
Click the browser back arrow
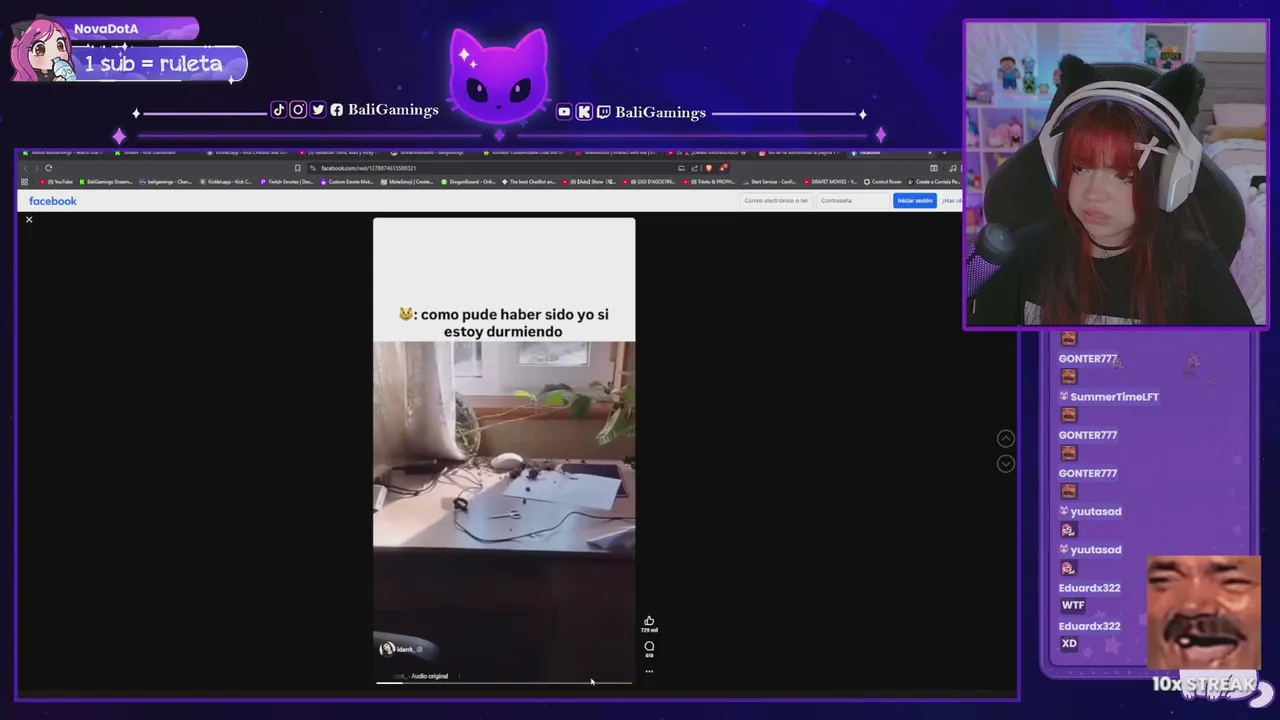click(x=25, y=168)
